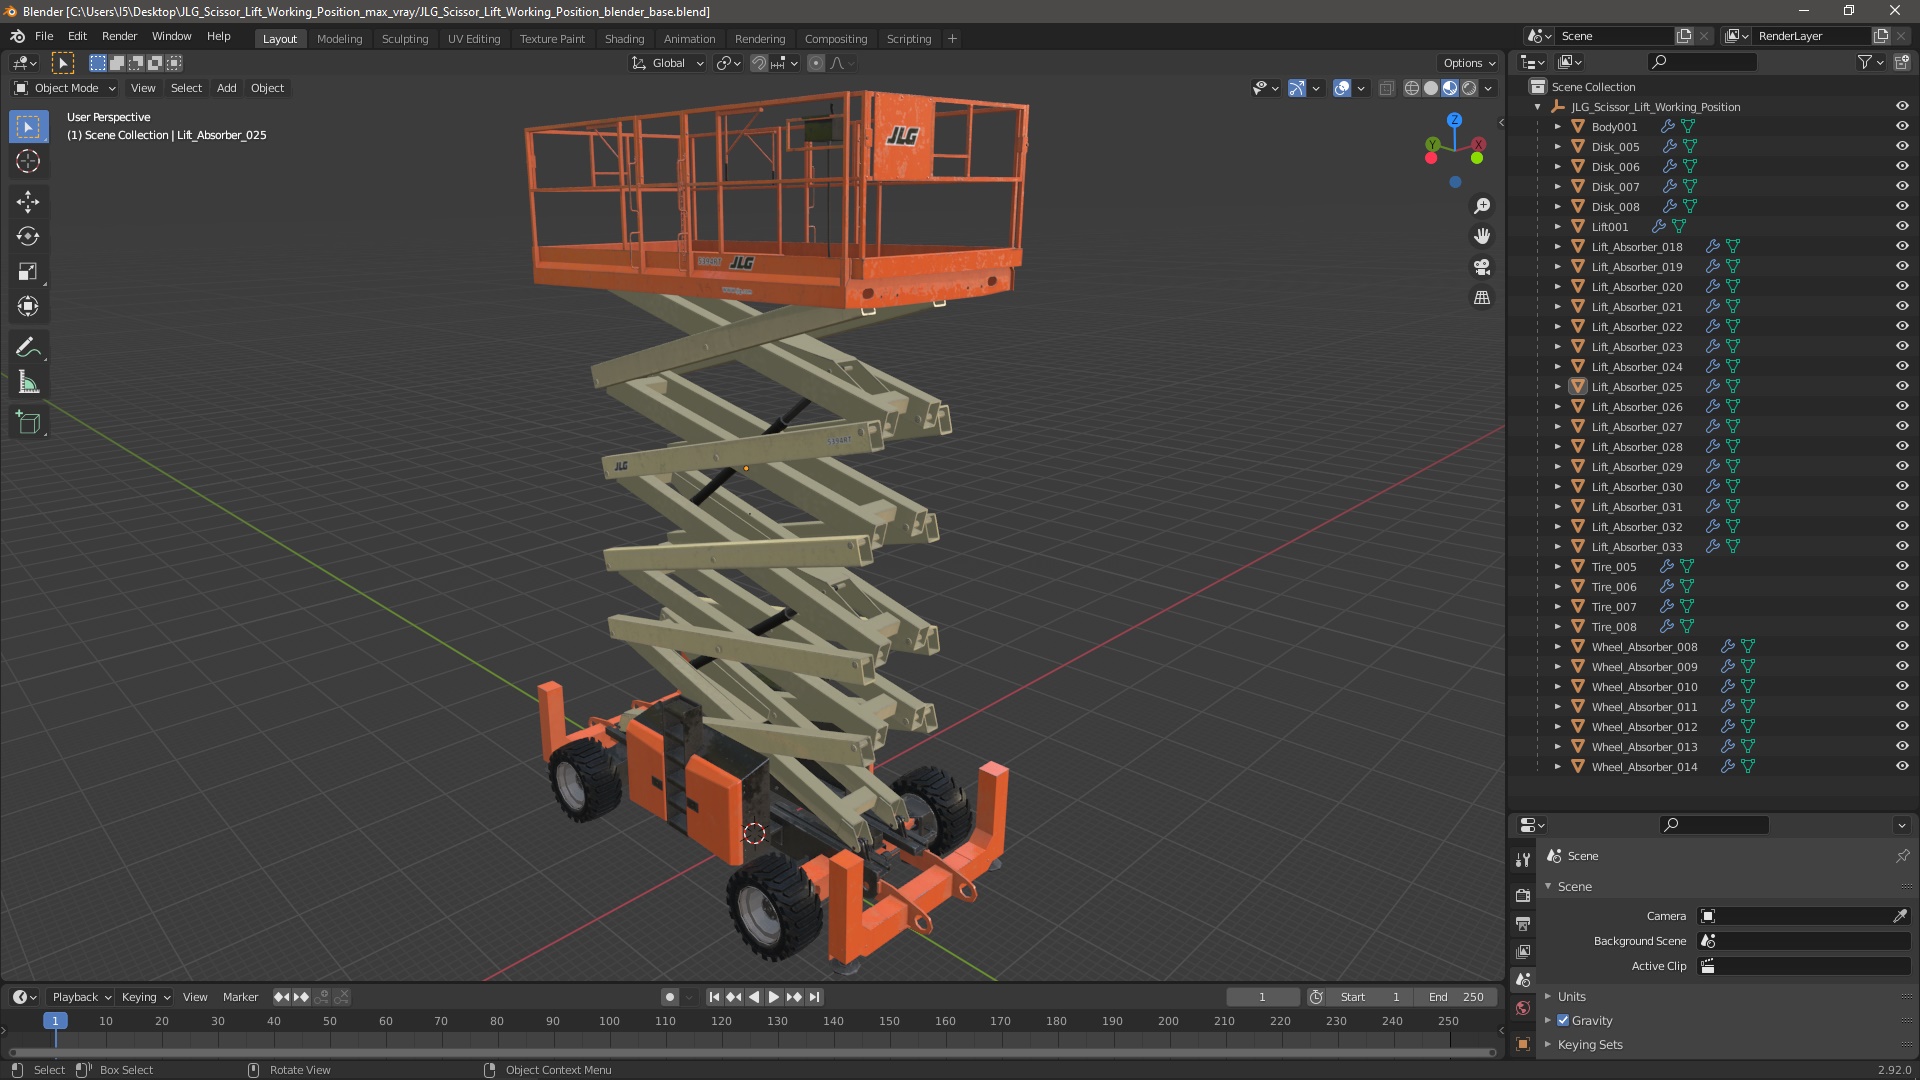Expand Lift_Absorber_018 in the outliner
The height and width of the screenshot is (1080, 1920).
coord(1557,247)
